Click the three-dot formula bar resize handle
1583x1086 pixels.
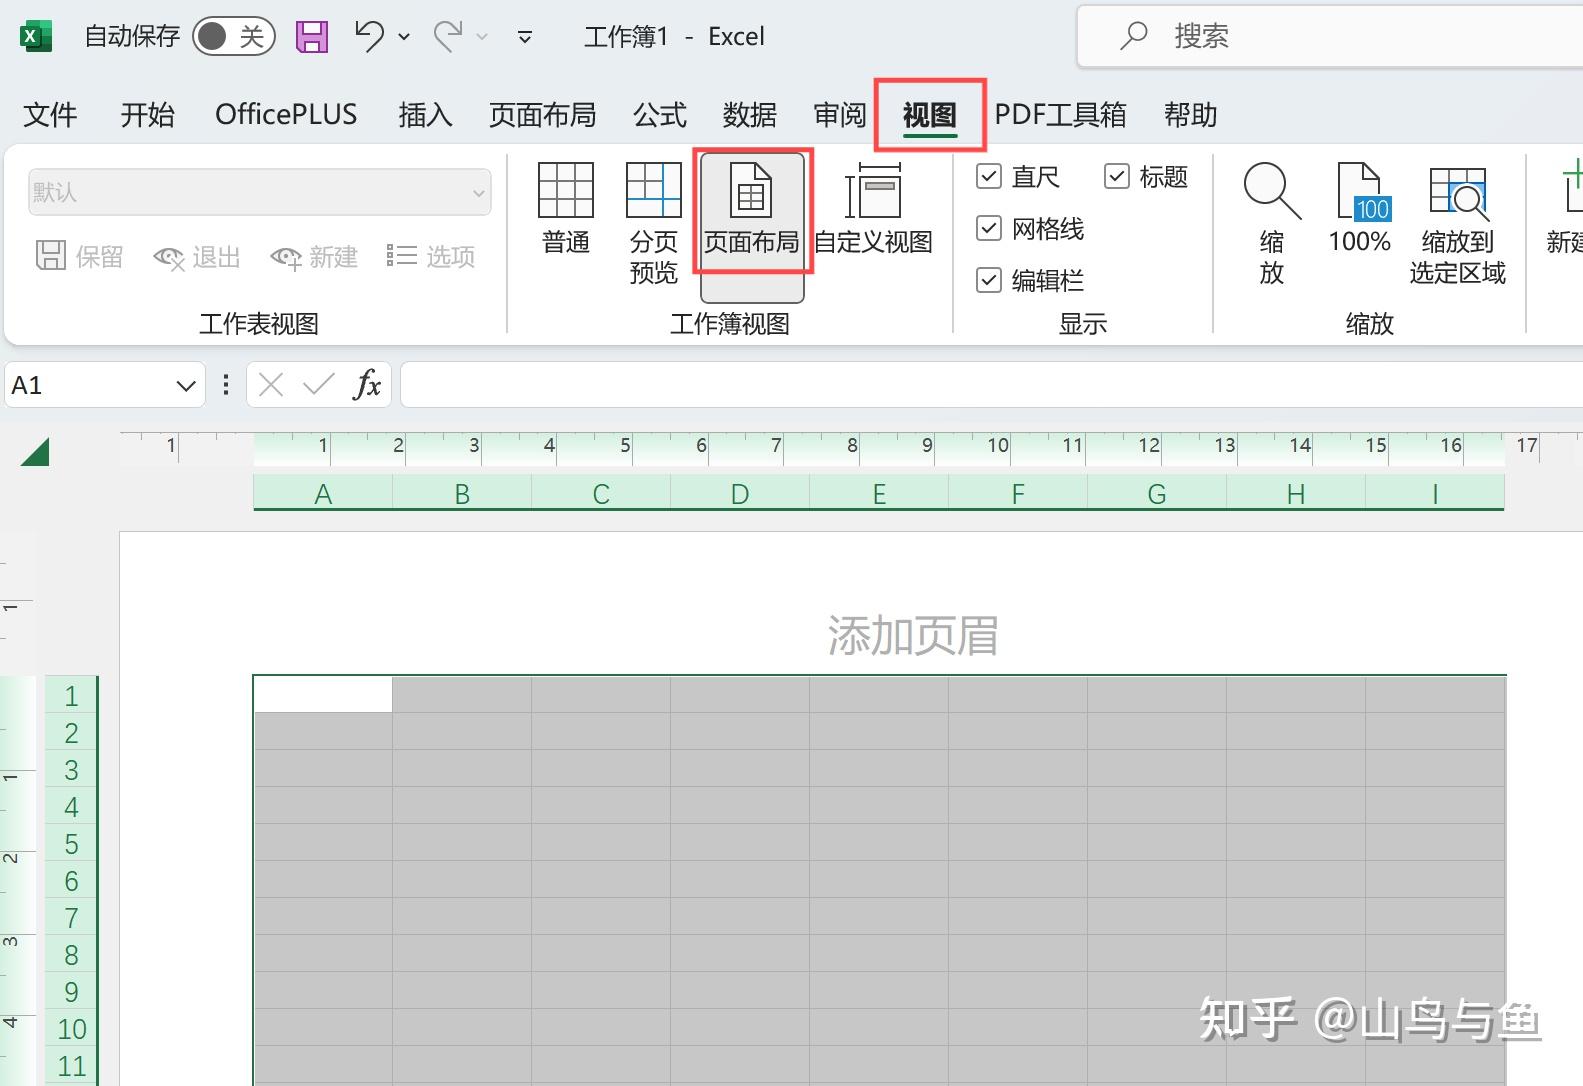[226, 385]
